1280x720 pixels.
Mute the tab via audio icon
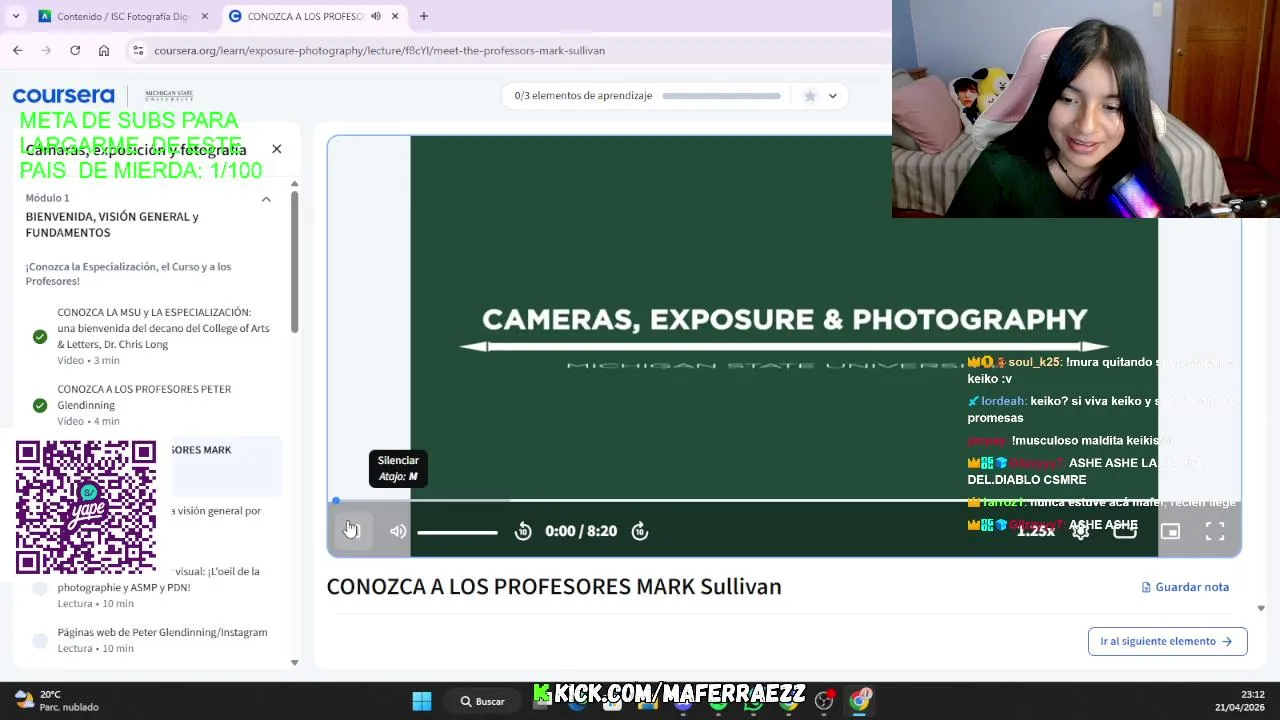click(376, 16)
